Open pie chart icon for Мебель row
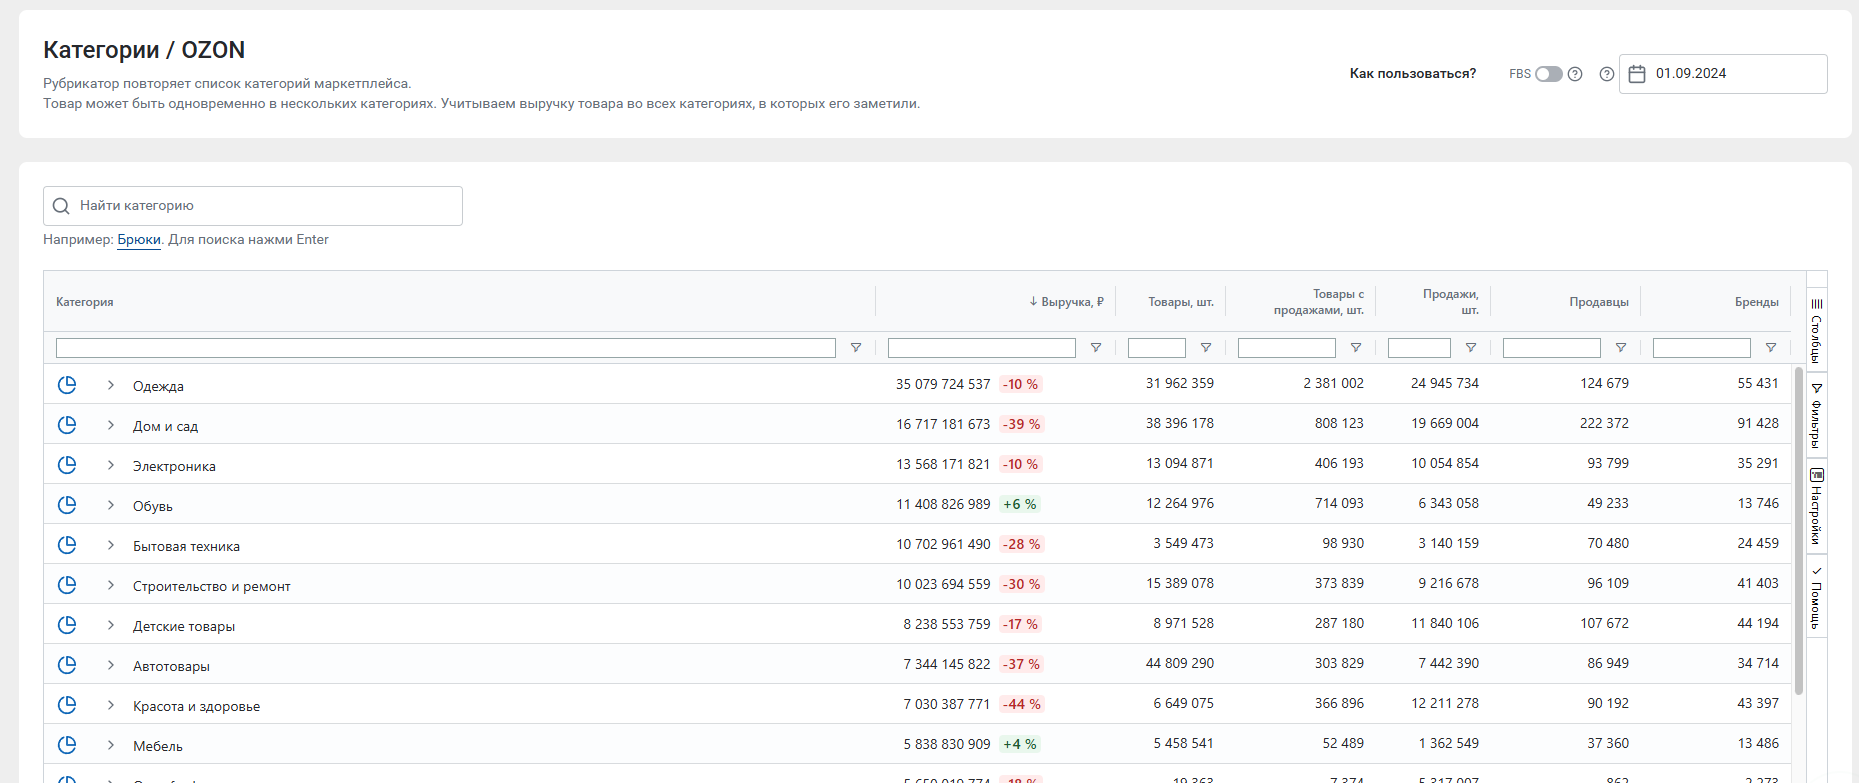1859x783 pixels. coord(67,745)
